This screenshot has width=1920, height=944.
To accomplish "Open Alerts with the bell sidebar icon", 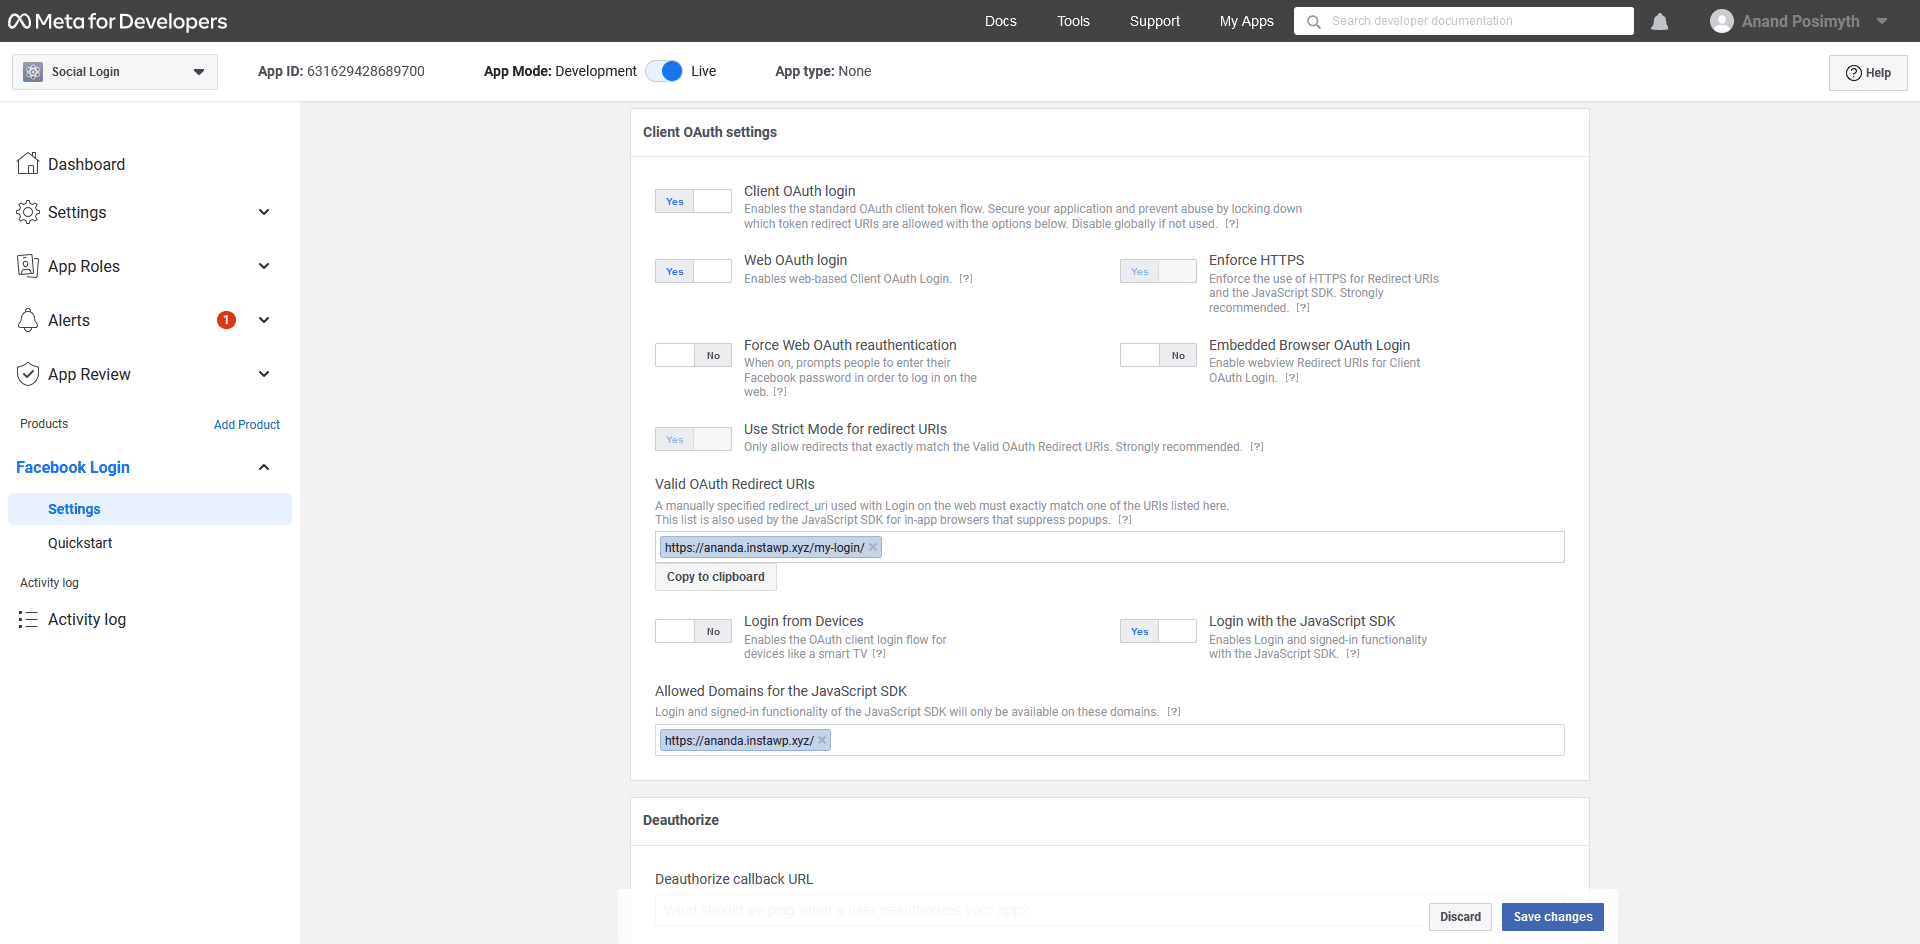I will (28, 320).
